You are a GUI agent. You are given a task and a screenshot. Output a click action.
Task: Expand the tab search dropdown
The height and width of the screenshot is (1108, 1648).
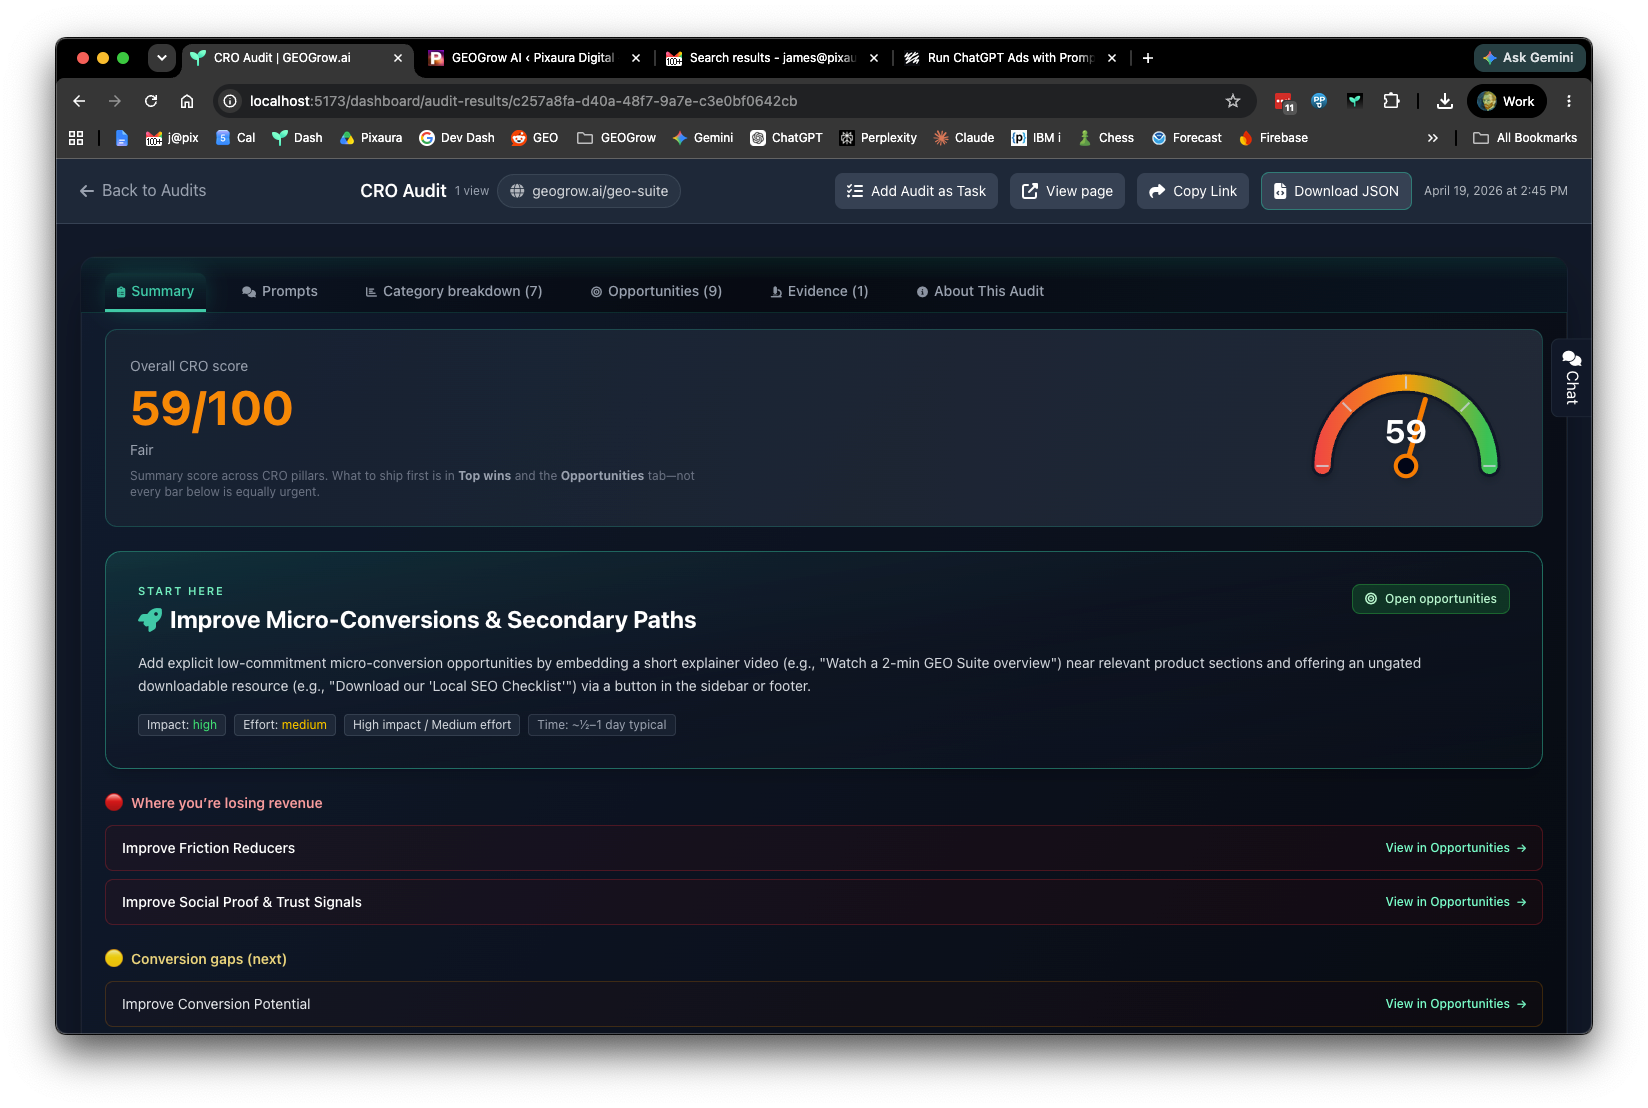(162, 58)
